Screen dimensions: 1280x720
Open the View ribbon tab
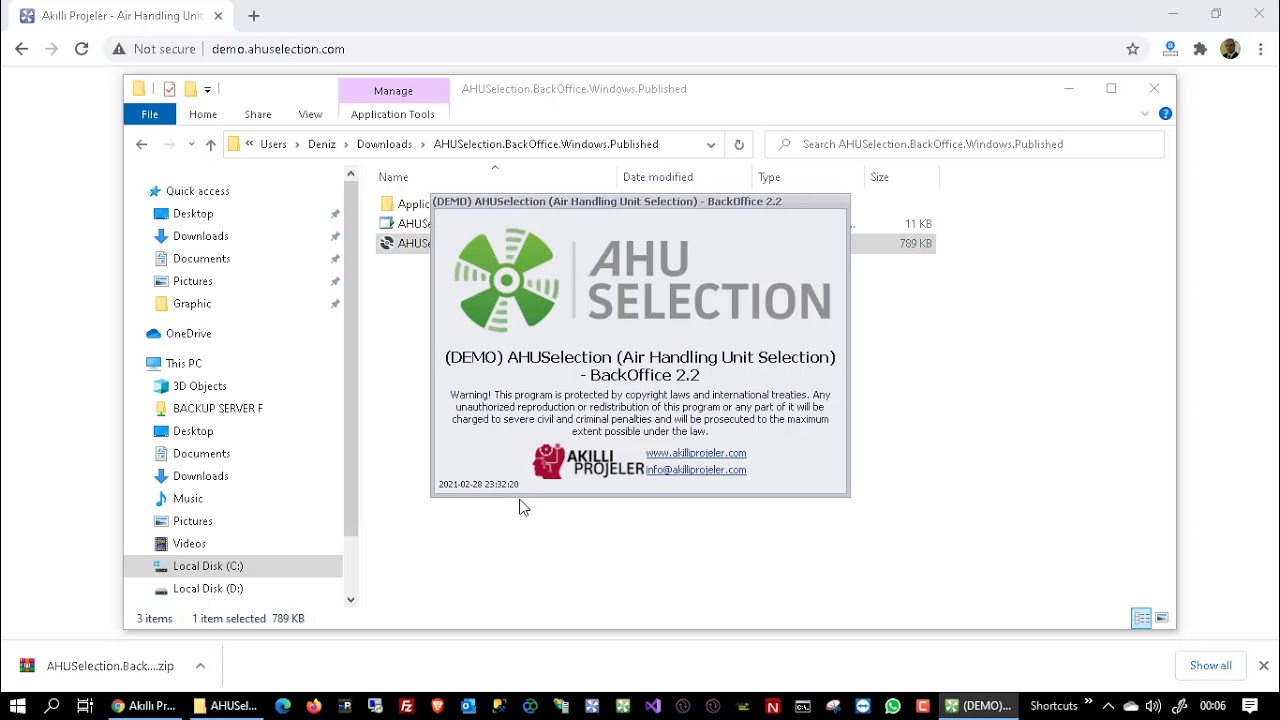click(x=310, y=114)
